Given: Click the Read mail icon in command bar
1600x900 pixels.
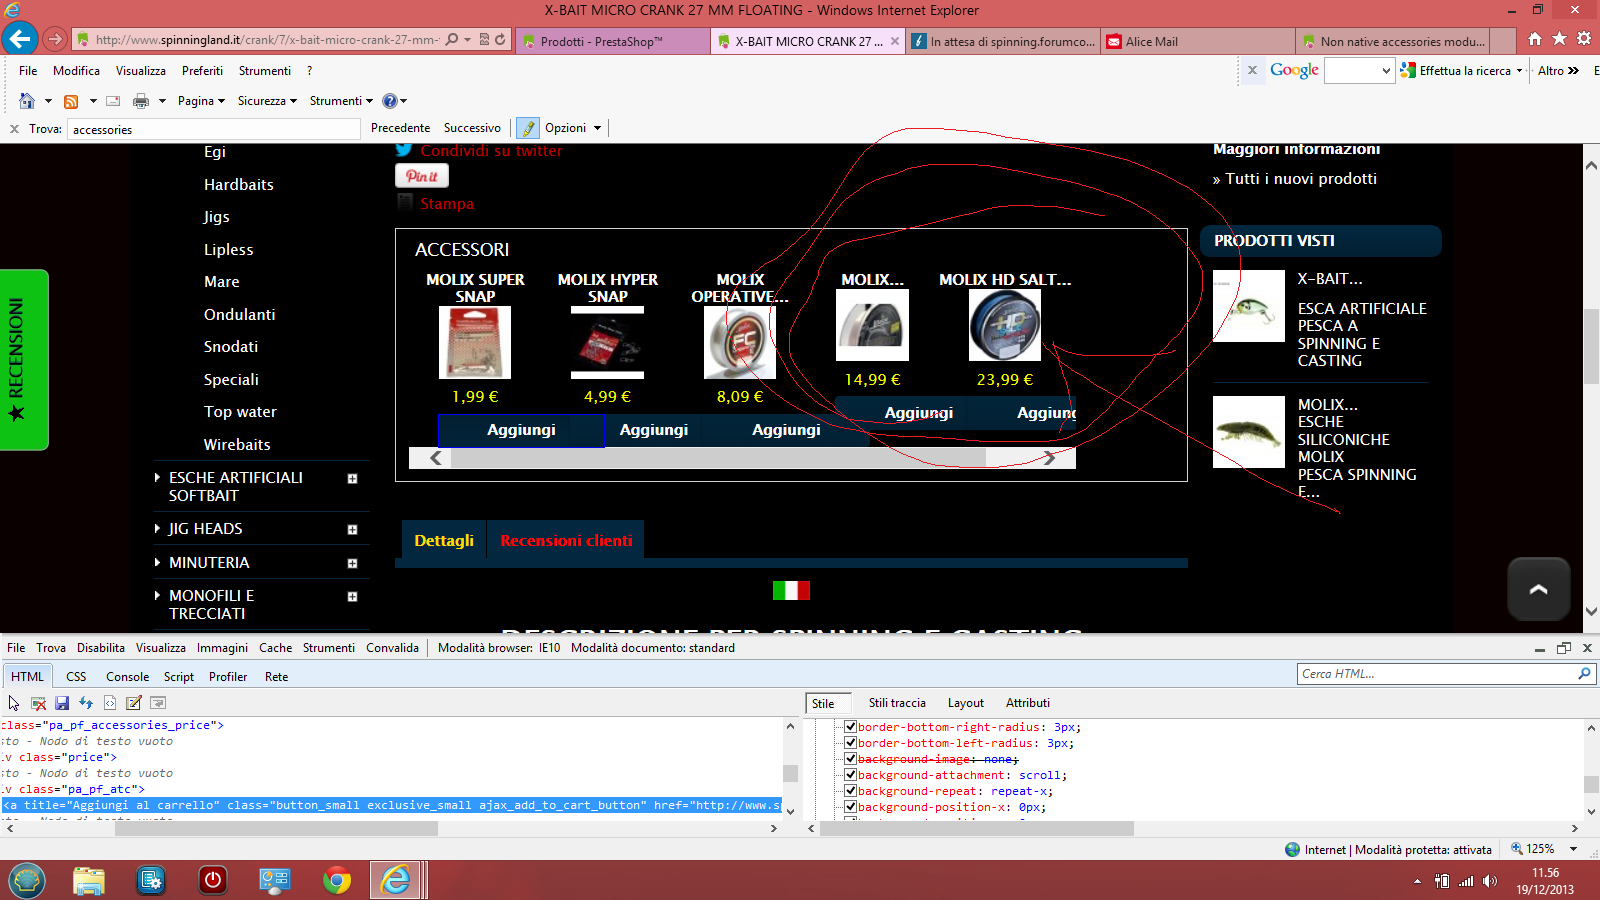Looking at the screenshot, I should (113, 101).
